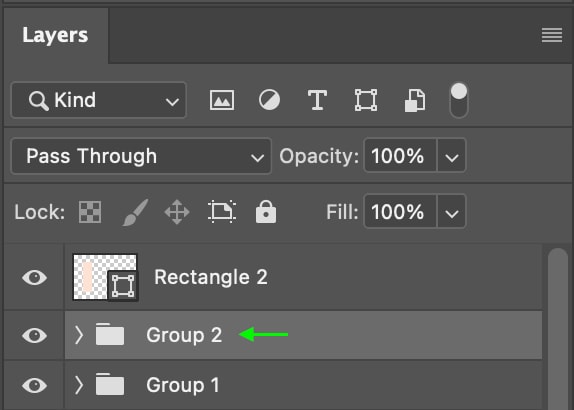
Task: Lock transparent pixels checkerboard icon
Action: (x=90, y=212)
